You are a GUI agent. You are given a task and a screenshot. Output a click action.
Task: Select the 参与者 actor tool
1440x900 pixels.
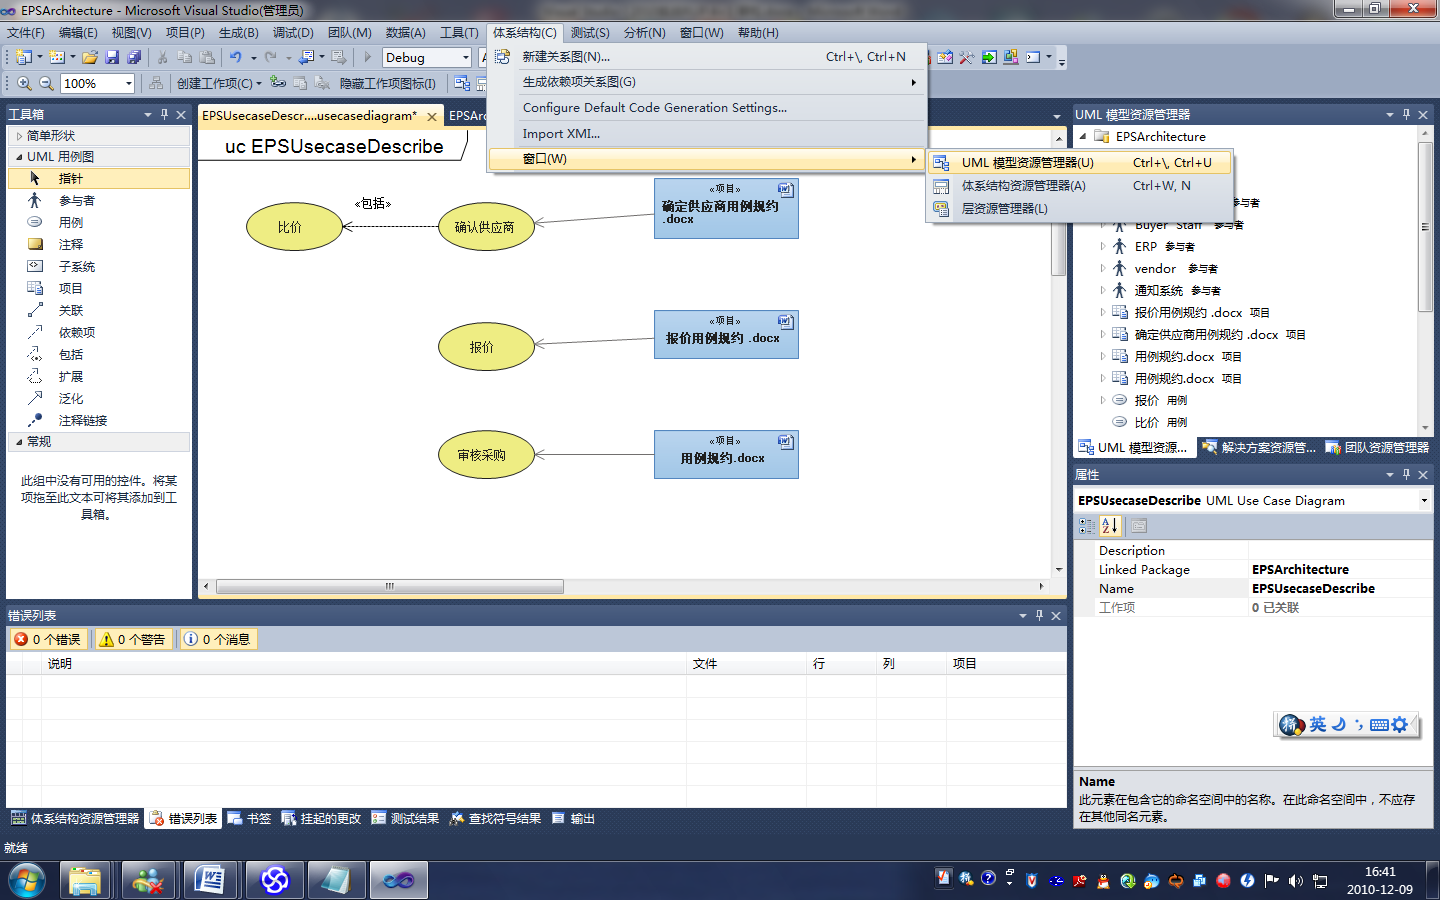(x=98, y=200)
